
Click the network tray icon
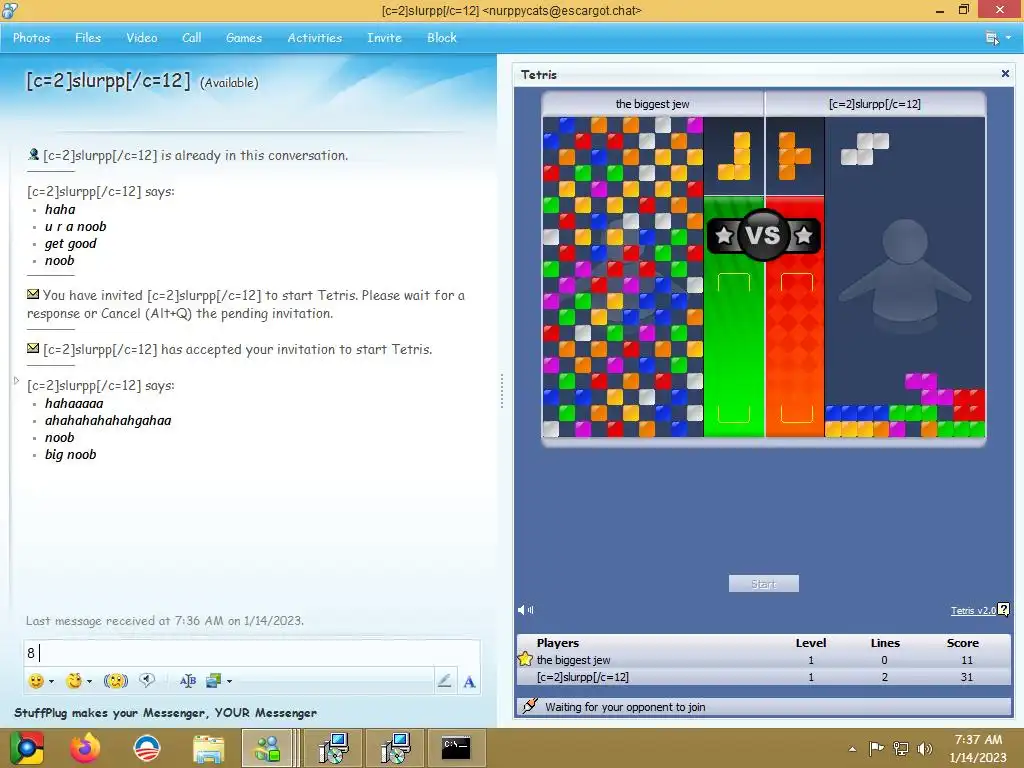tap(901, 748)
